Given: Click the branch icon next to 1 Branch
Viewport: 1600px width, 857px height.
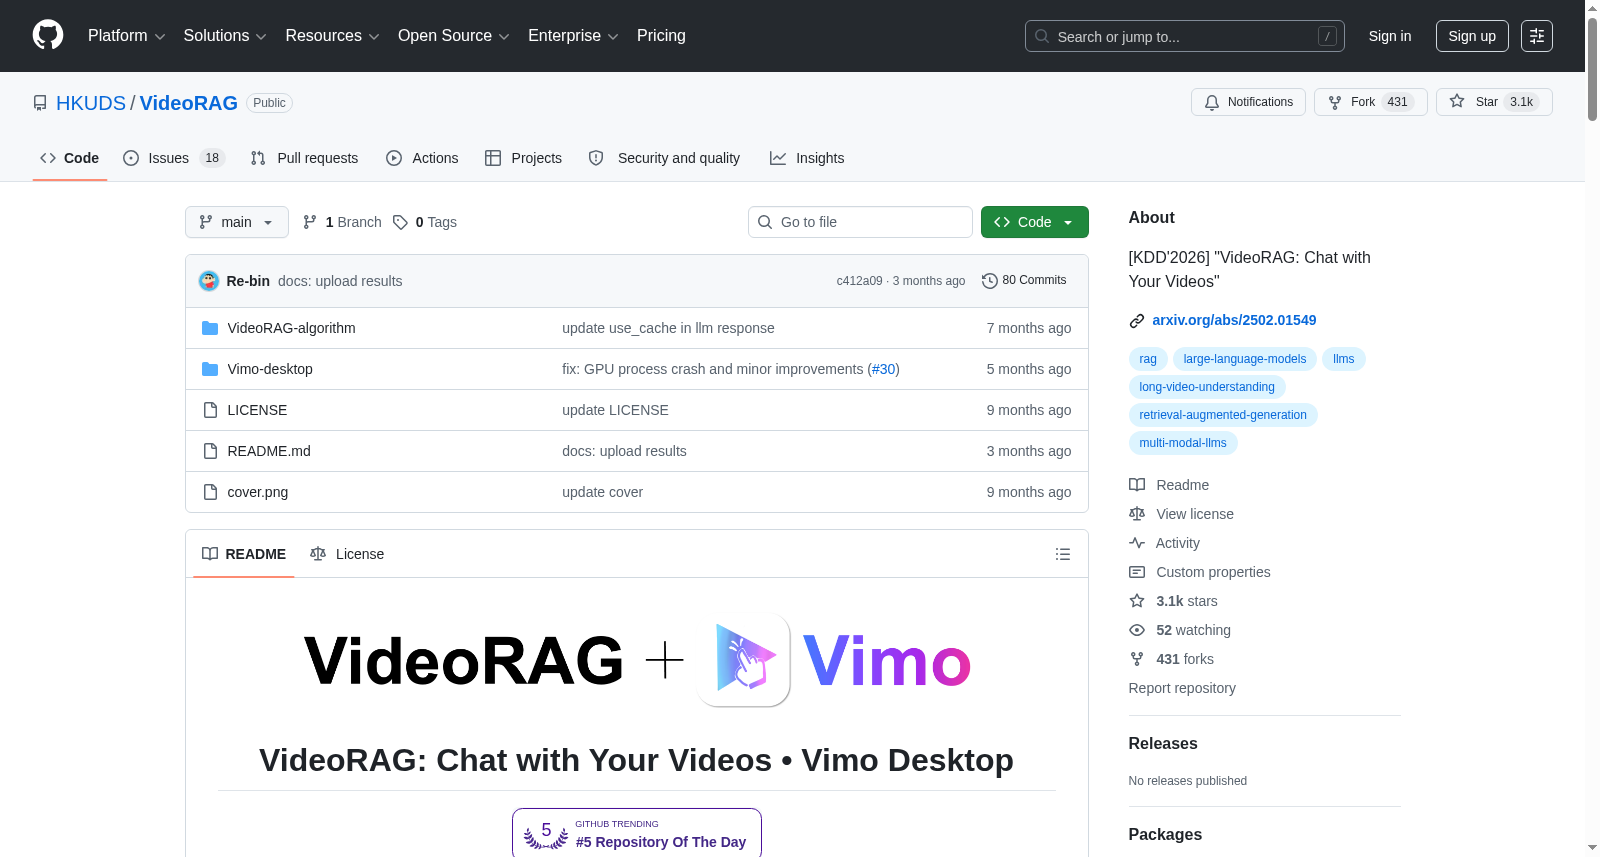Looking at the screenshot, I should pyautogui.click(x=310, y=222).
